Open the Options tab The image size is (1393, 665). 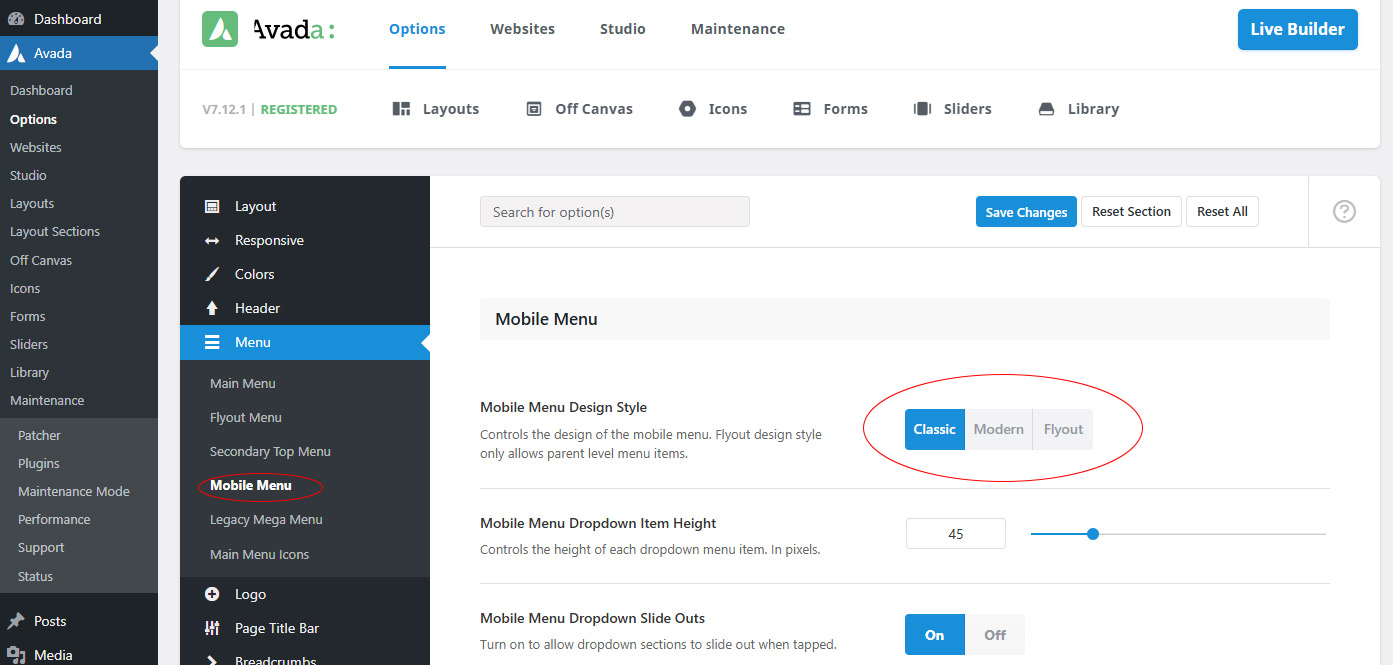click(x=417, y=29)
